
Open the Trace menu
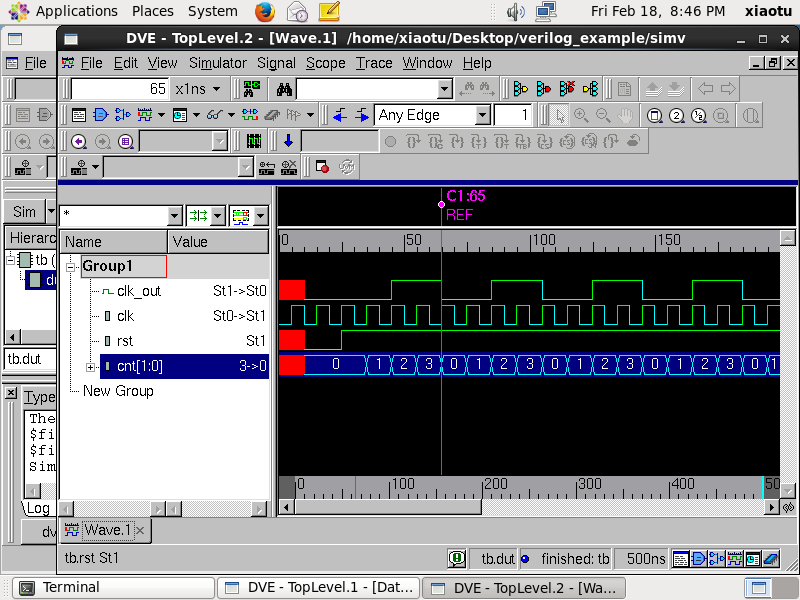pyautogui.click(x=374, y=63)
